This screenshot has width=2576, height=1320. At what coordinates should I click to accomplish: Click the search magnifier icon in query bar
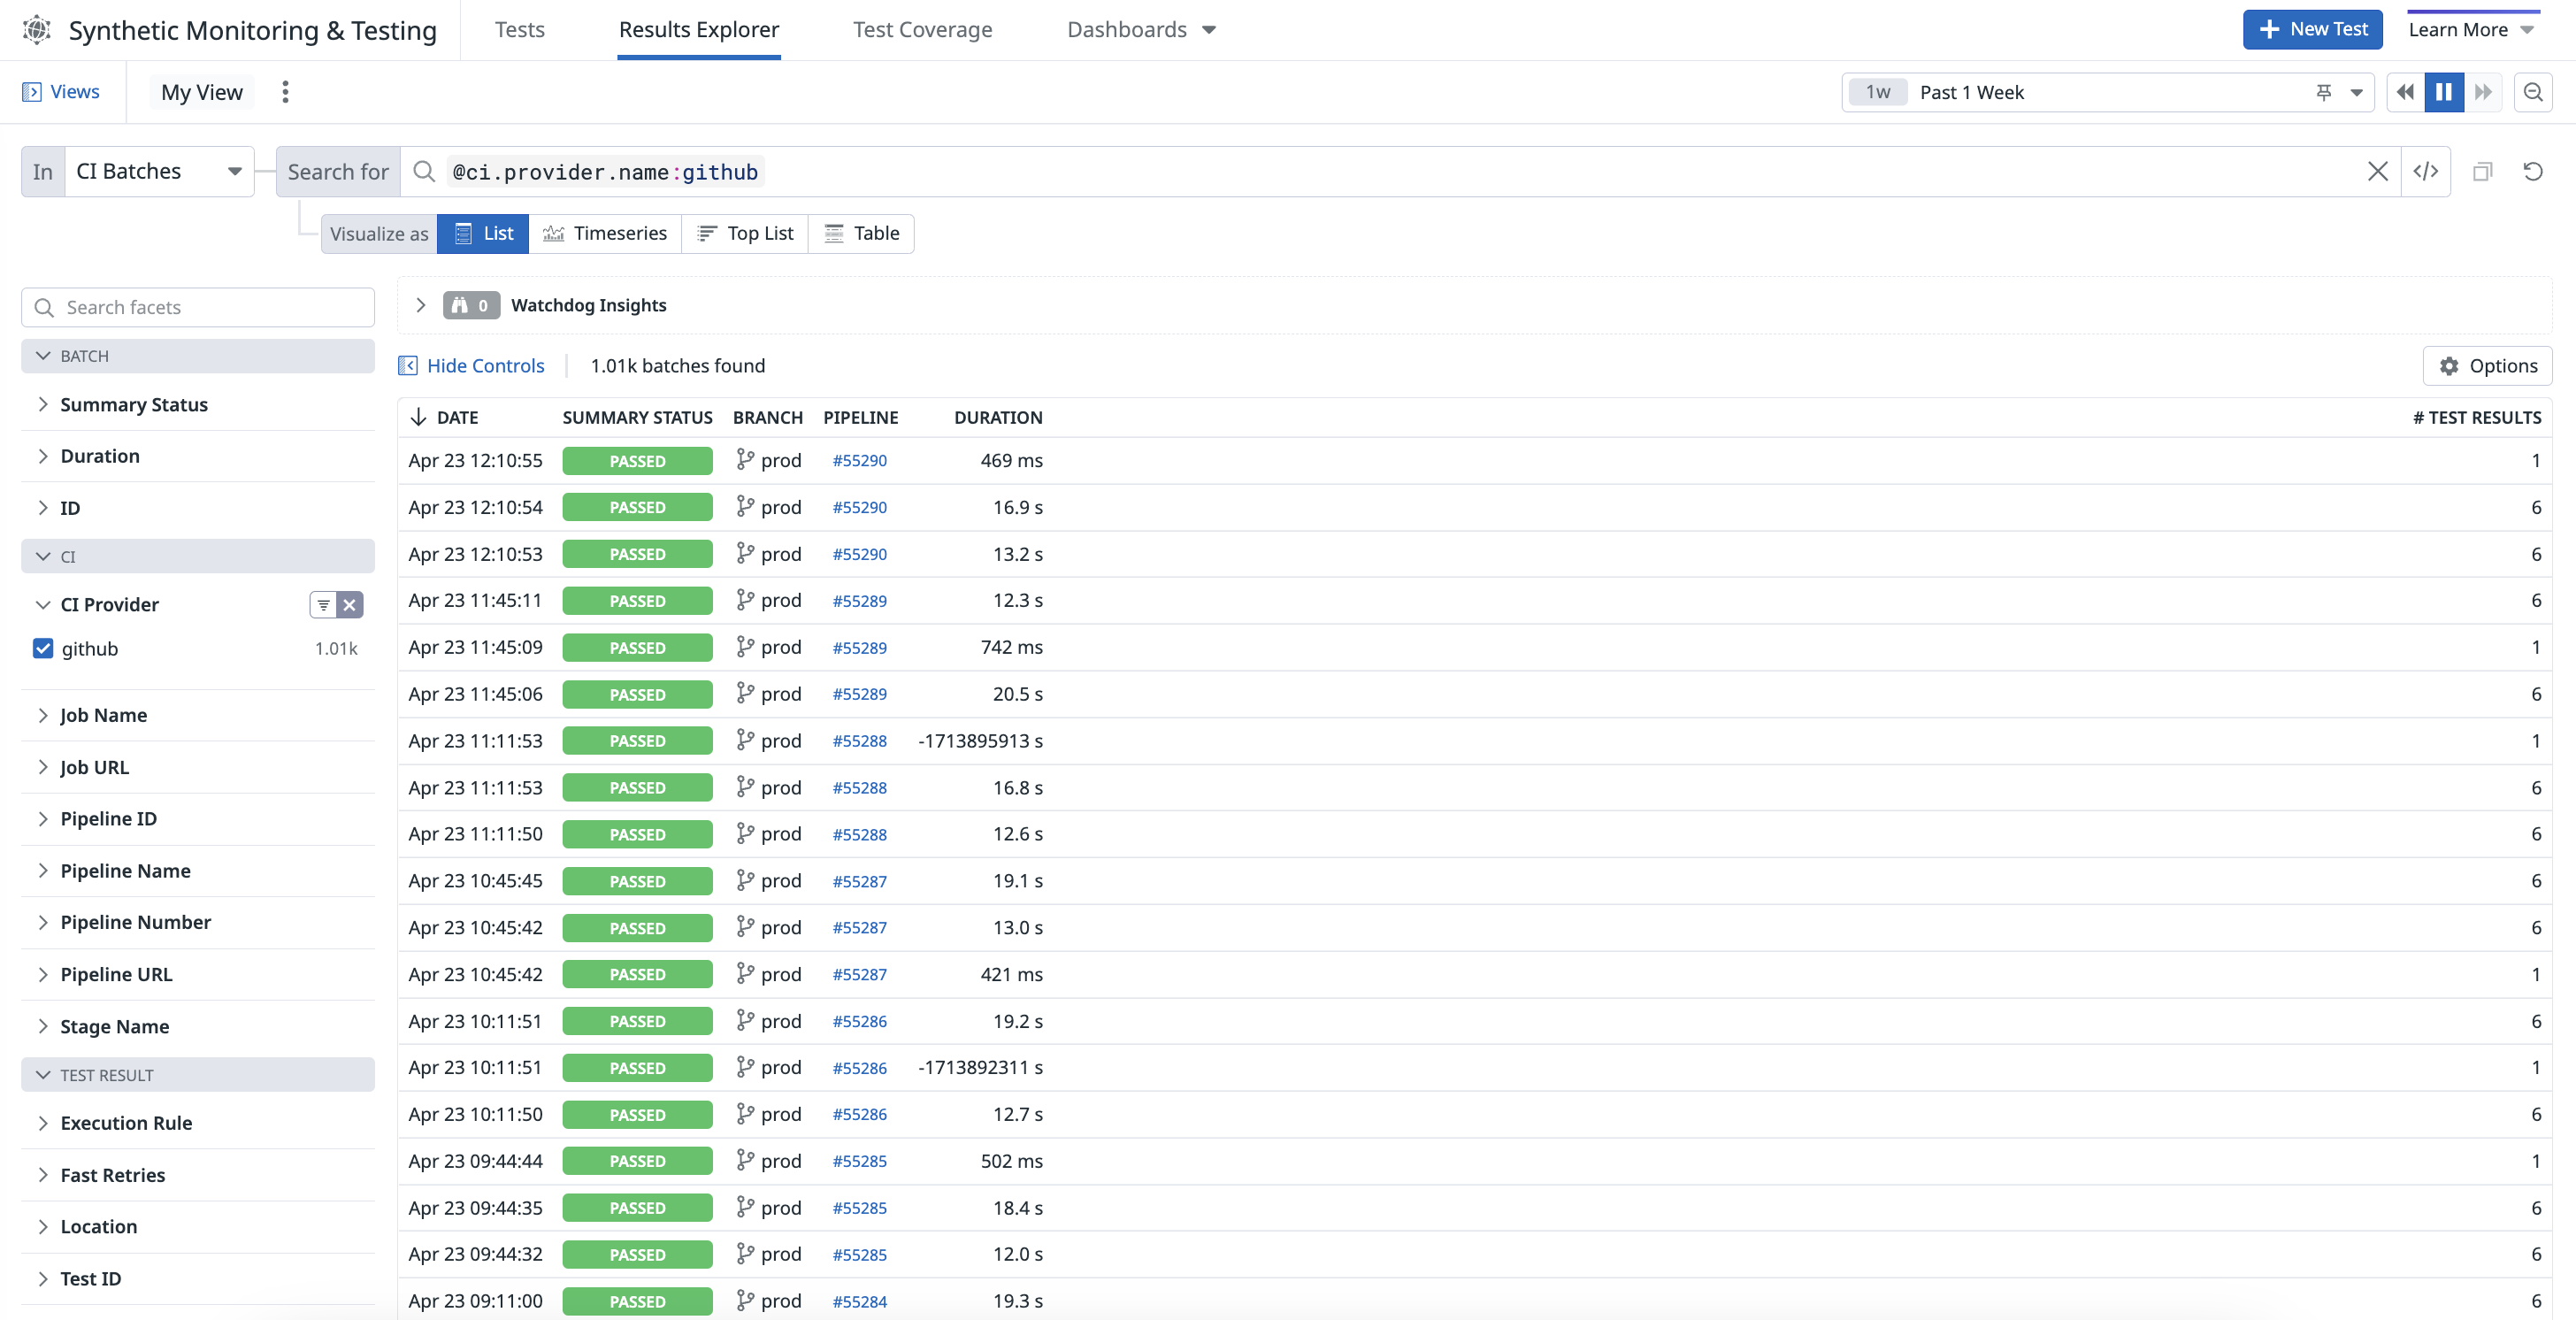(424, 172)
